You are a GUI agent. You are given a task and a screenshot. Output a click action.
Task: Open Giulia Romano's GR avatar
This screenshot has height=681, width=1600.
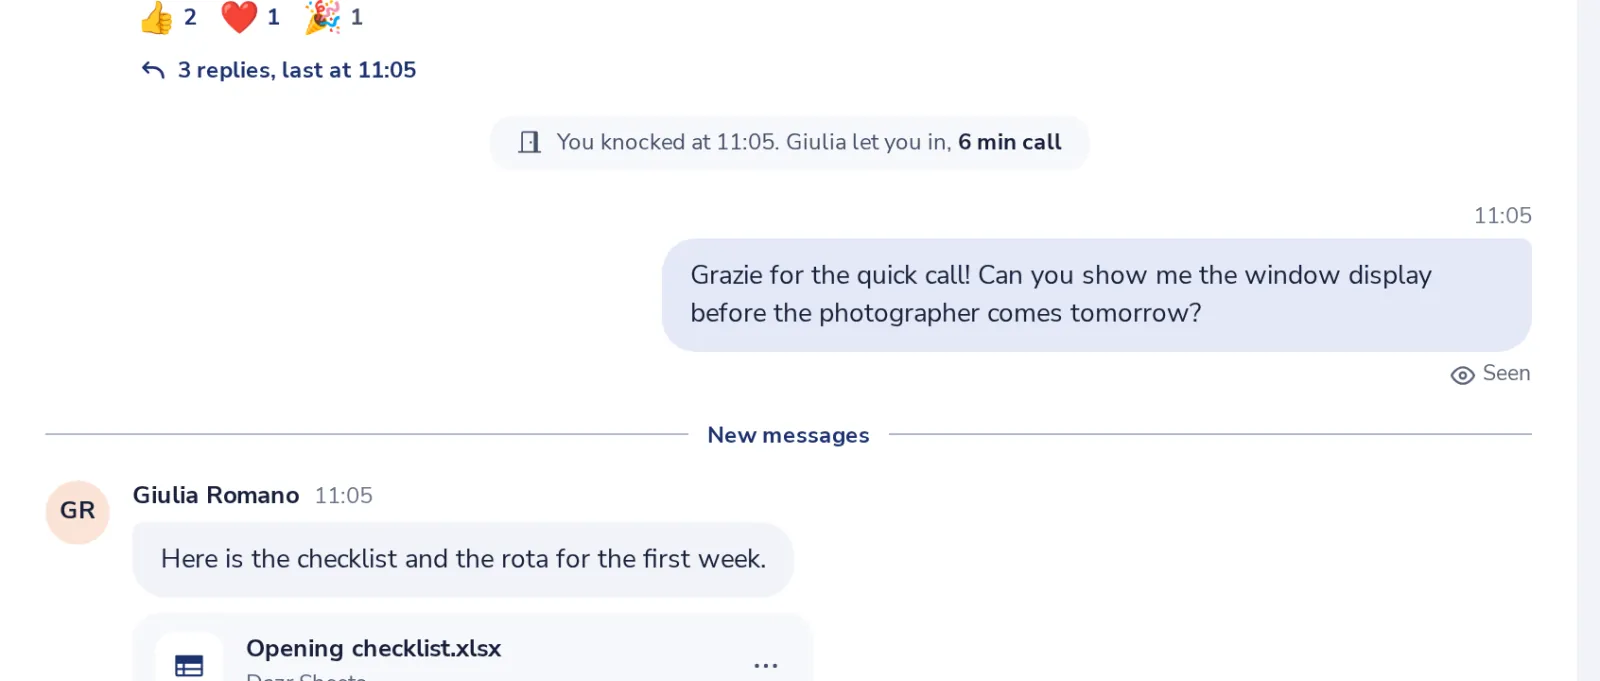coord(77,511)
